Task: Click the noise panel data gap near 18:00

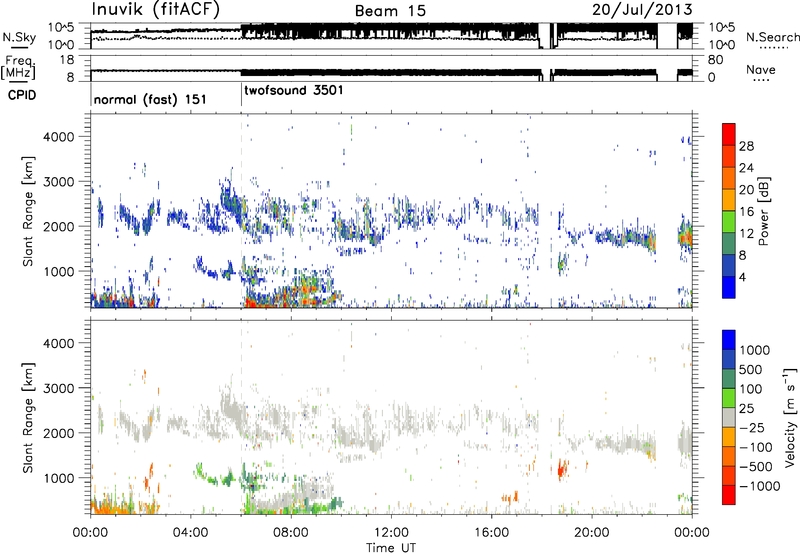Action: tap(547, 36)
